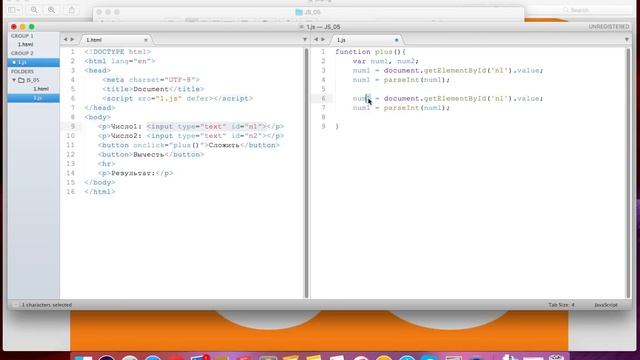Click line number 6 in the right gutter
640x360 pixels.
pos(323,99)
